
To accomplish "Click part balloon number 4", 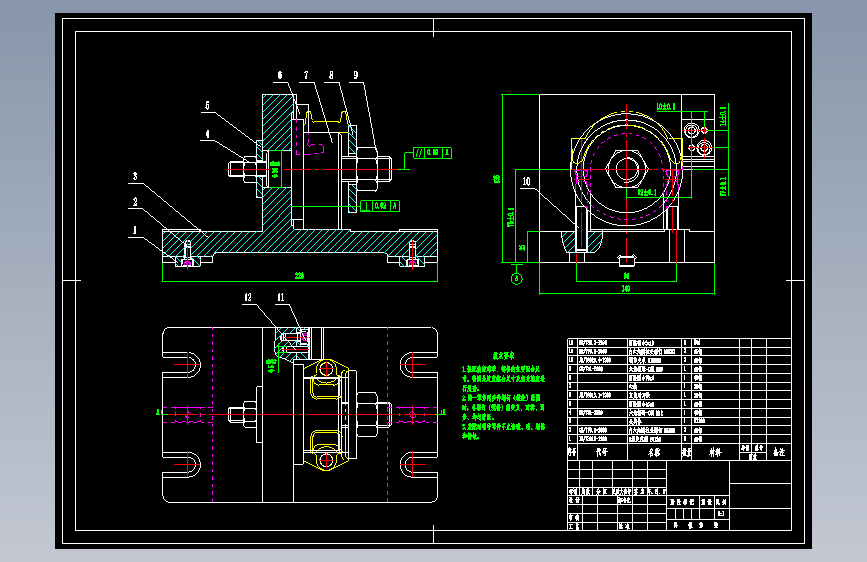I will (207, 134).
